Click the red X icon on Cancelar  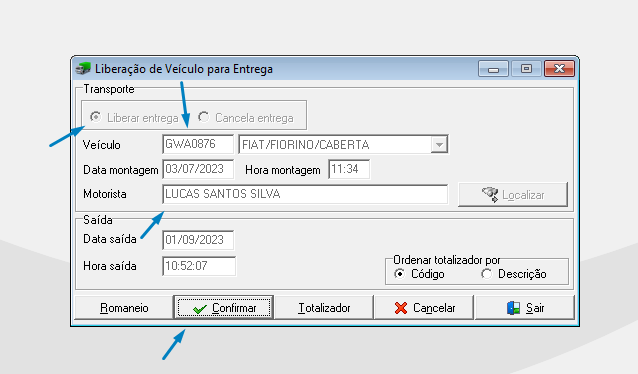click(x=401, y=308)
